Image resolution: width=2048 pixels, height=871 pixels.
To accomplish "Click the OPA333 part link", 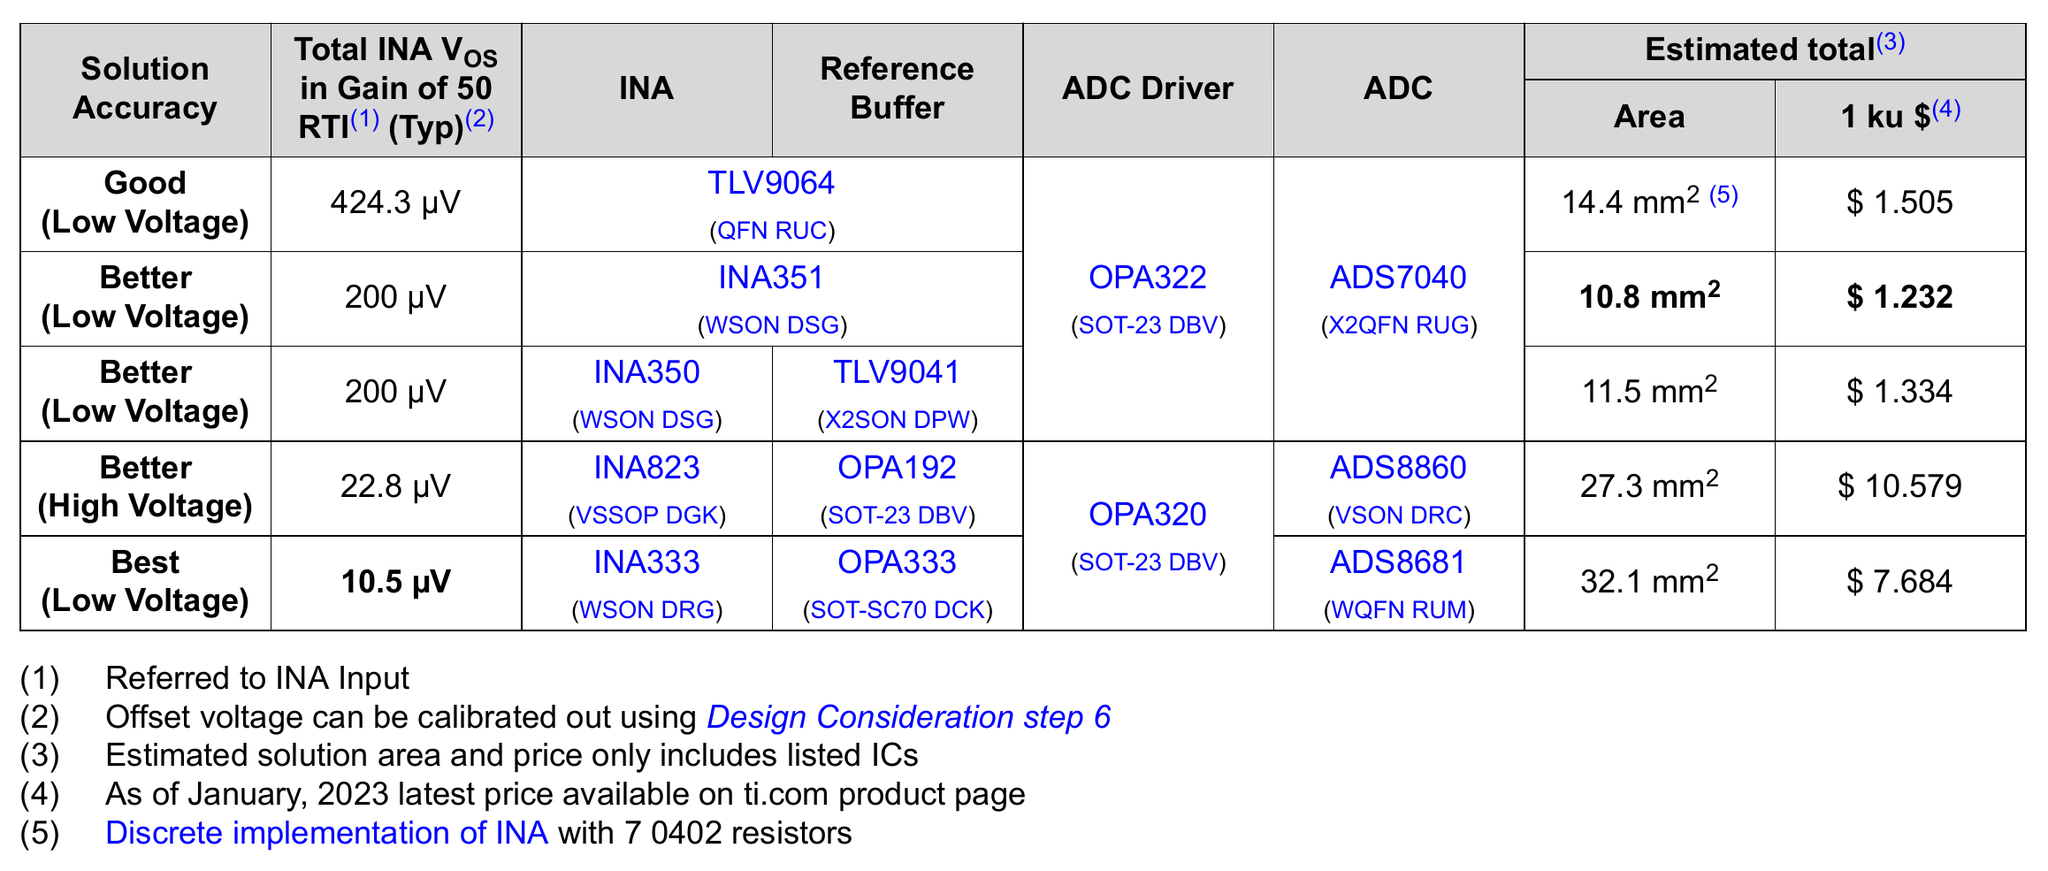I will click(896, 562).
